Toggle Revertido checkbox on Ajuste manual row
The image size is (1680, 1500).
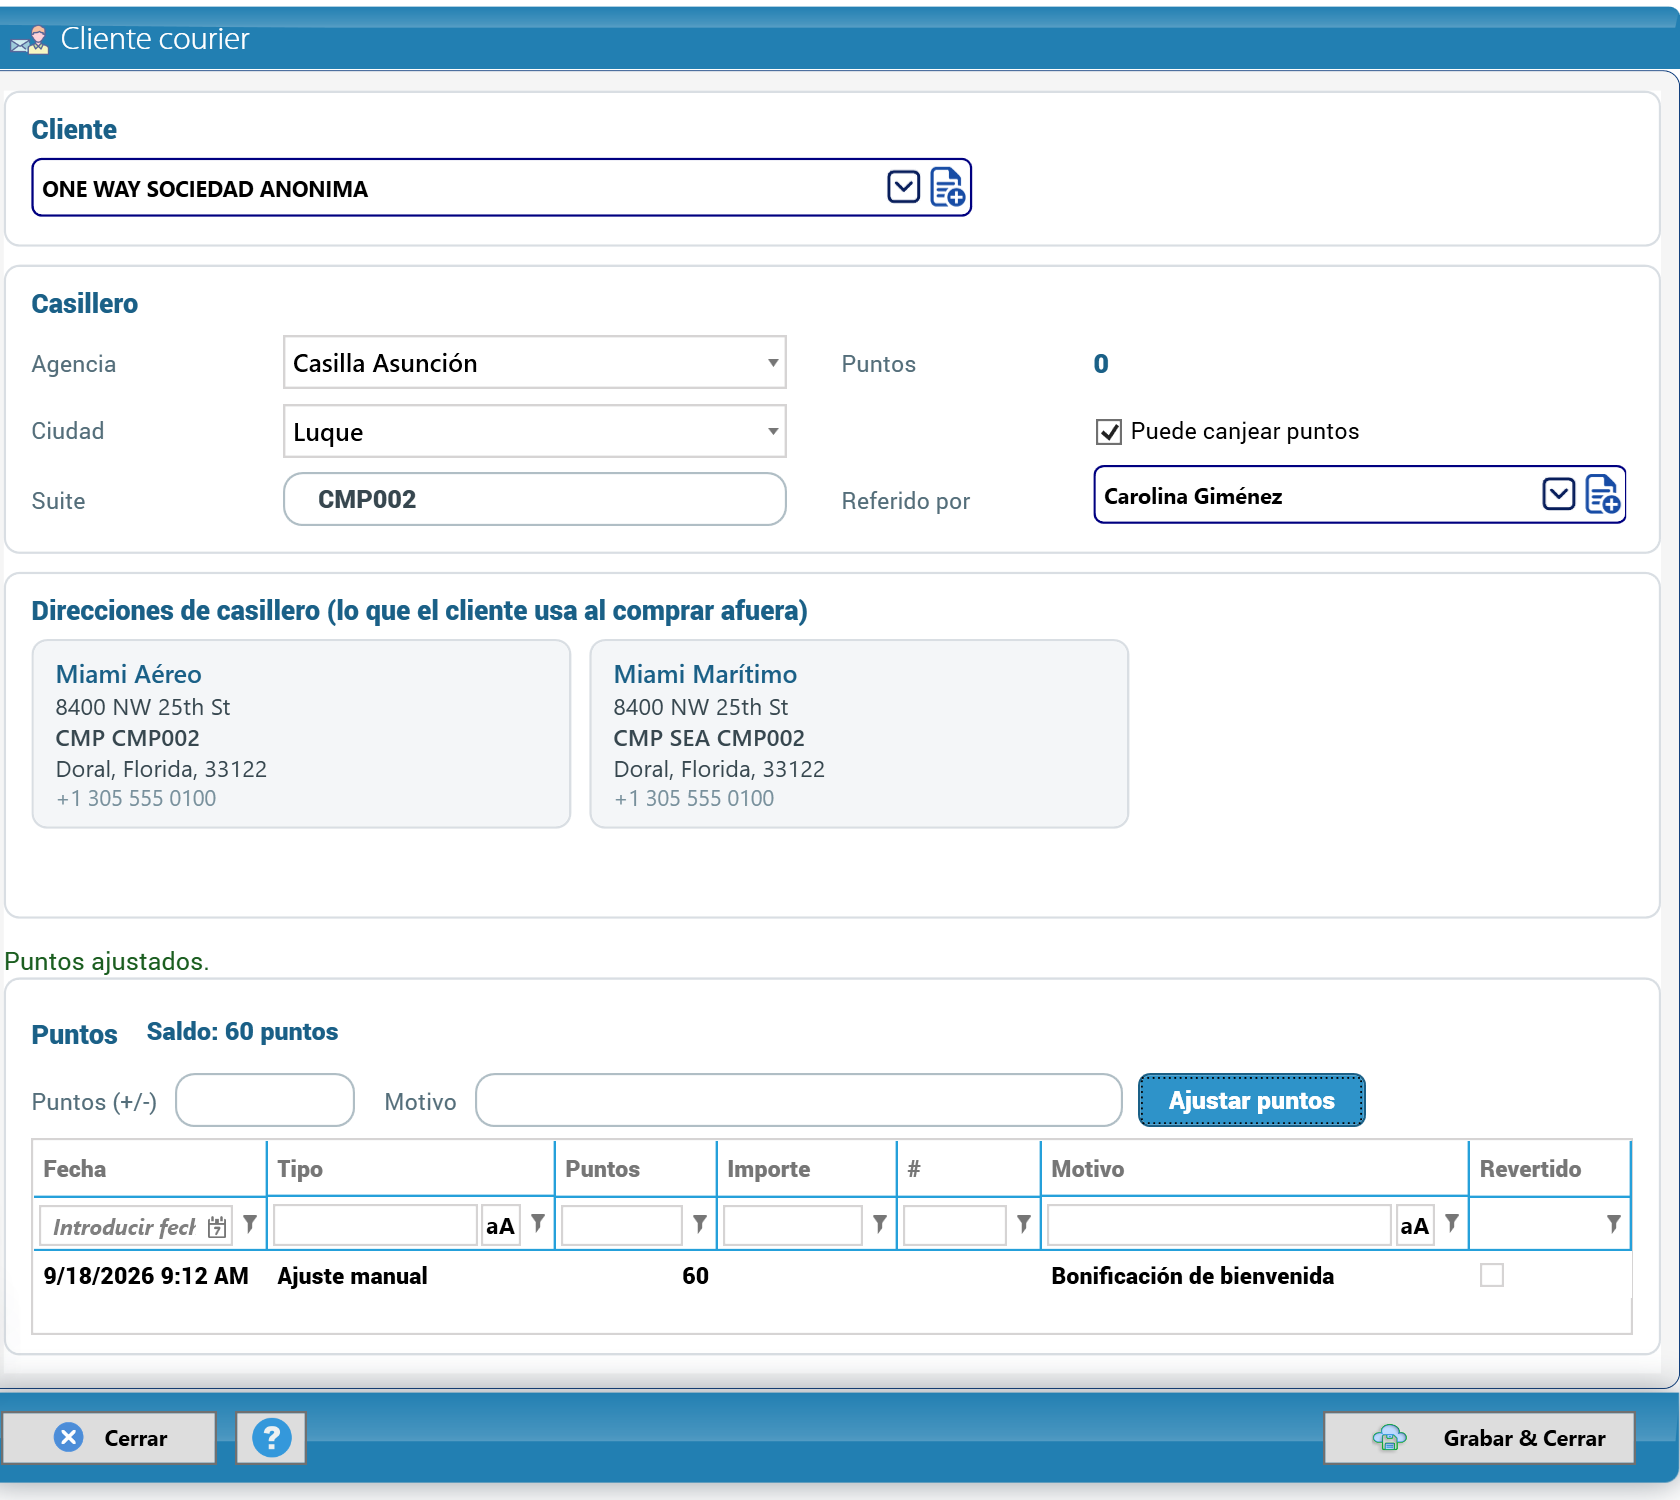tap(1492, 1275)
